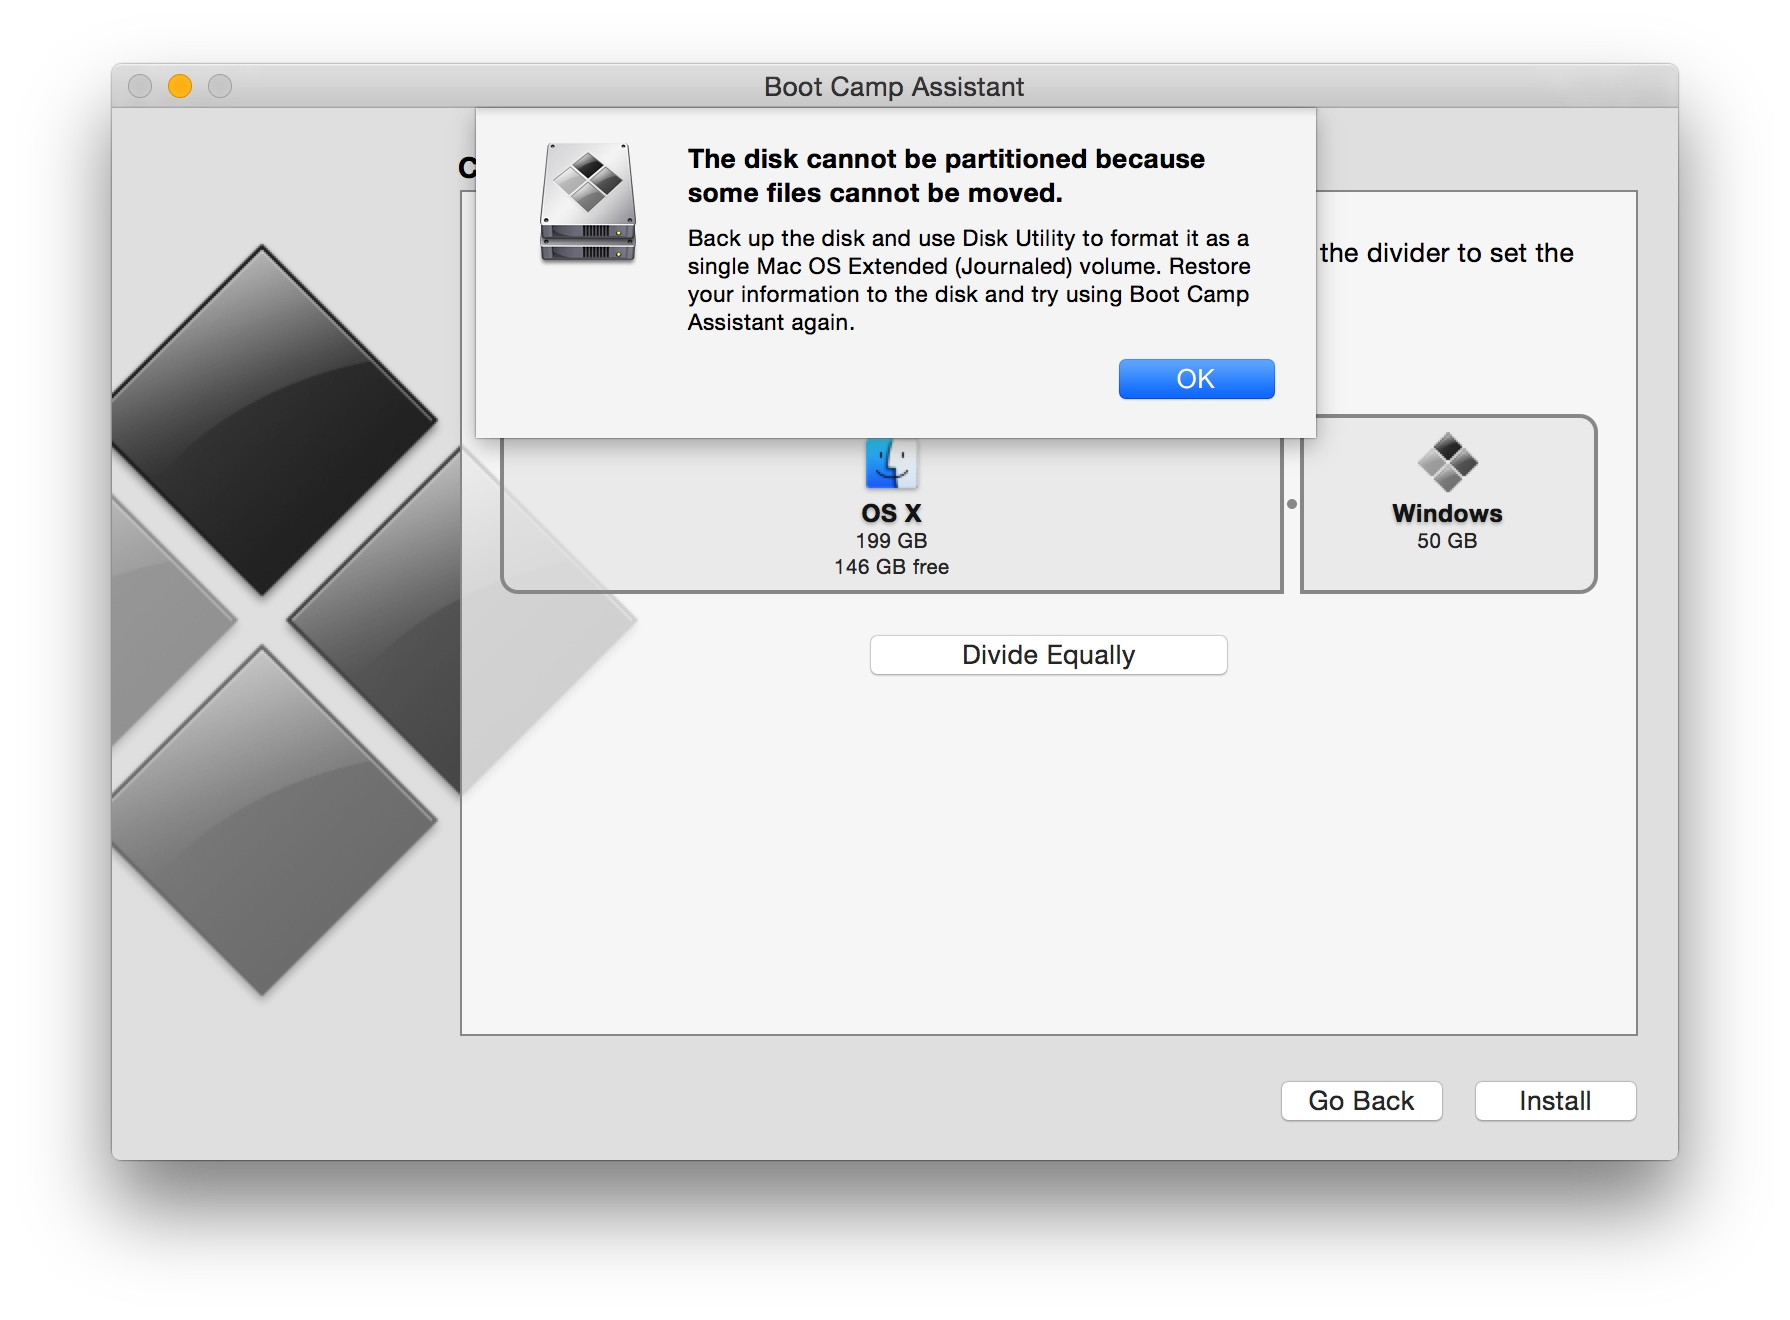1790x1320 pixels.
Task: Click the Divide Equally button
Action: (1048, 655)
